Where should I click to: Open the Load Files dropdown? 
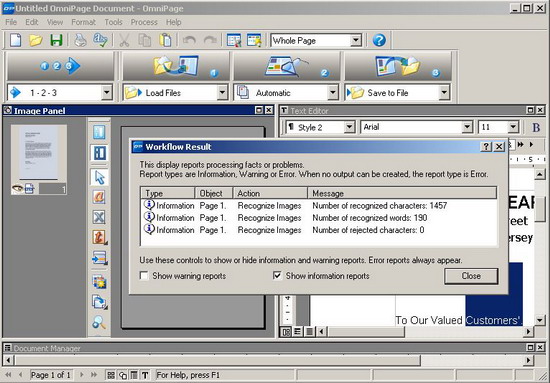pos(222,93)
